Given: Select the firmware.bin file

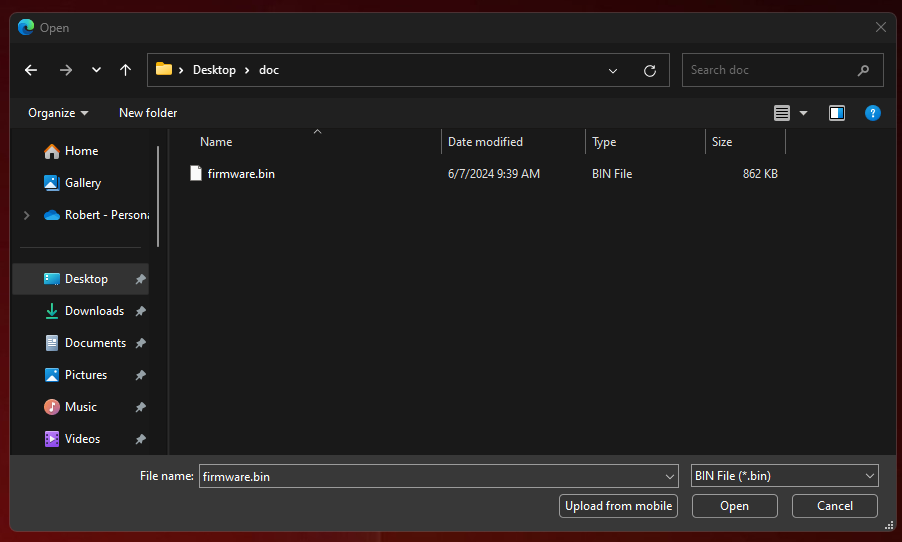Looking at the screenshot, I should [x=240, y=174].
